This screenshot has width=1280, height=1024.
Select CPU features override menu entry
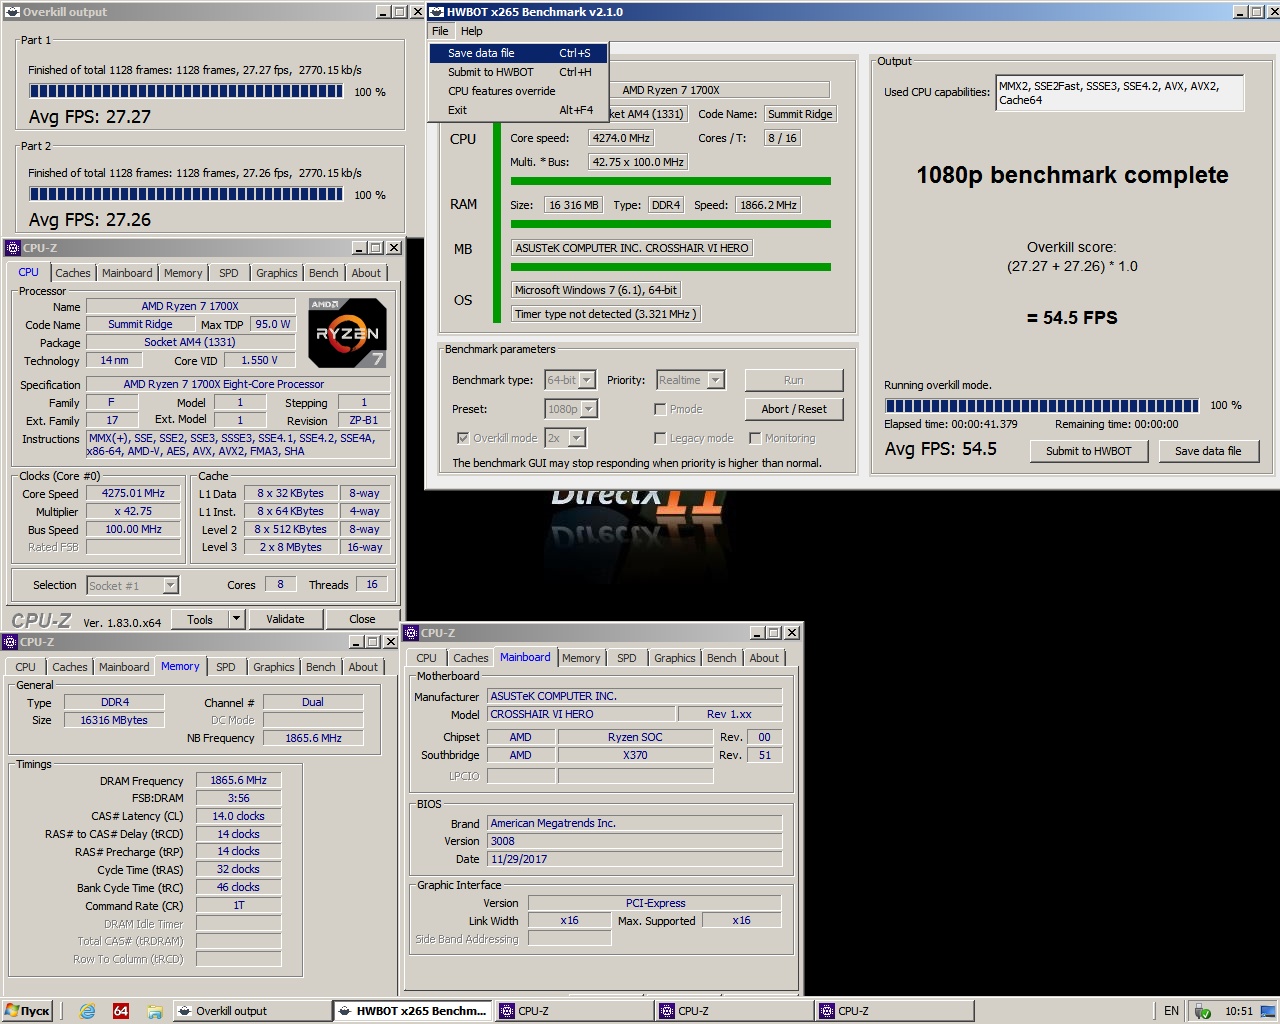(518, 91)
